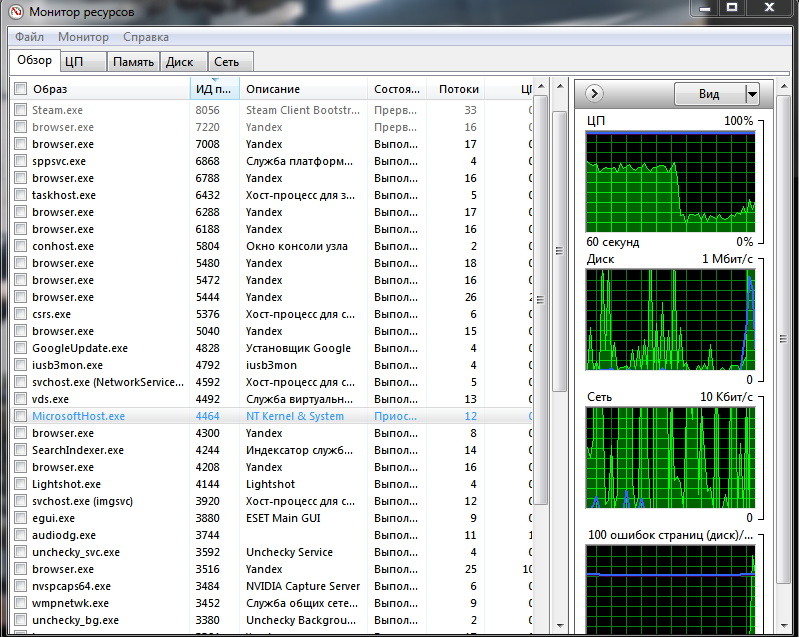Check the Steam.exe process checkbox
Viewport: 799px width, 637px height.
tap(21, 110)
